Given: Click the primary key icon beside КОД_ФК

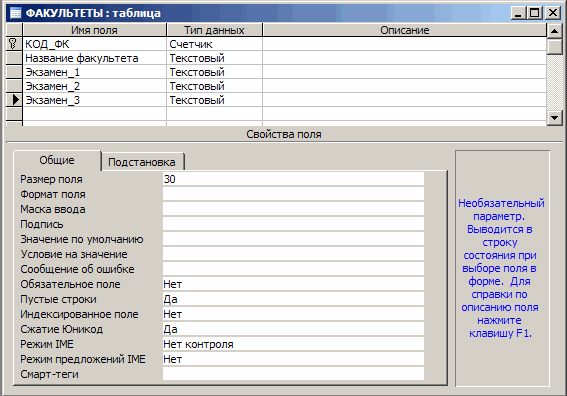Looking at the screenshot, I should pos(13,44).
